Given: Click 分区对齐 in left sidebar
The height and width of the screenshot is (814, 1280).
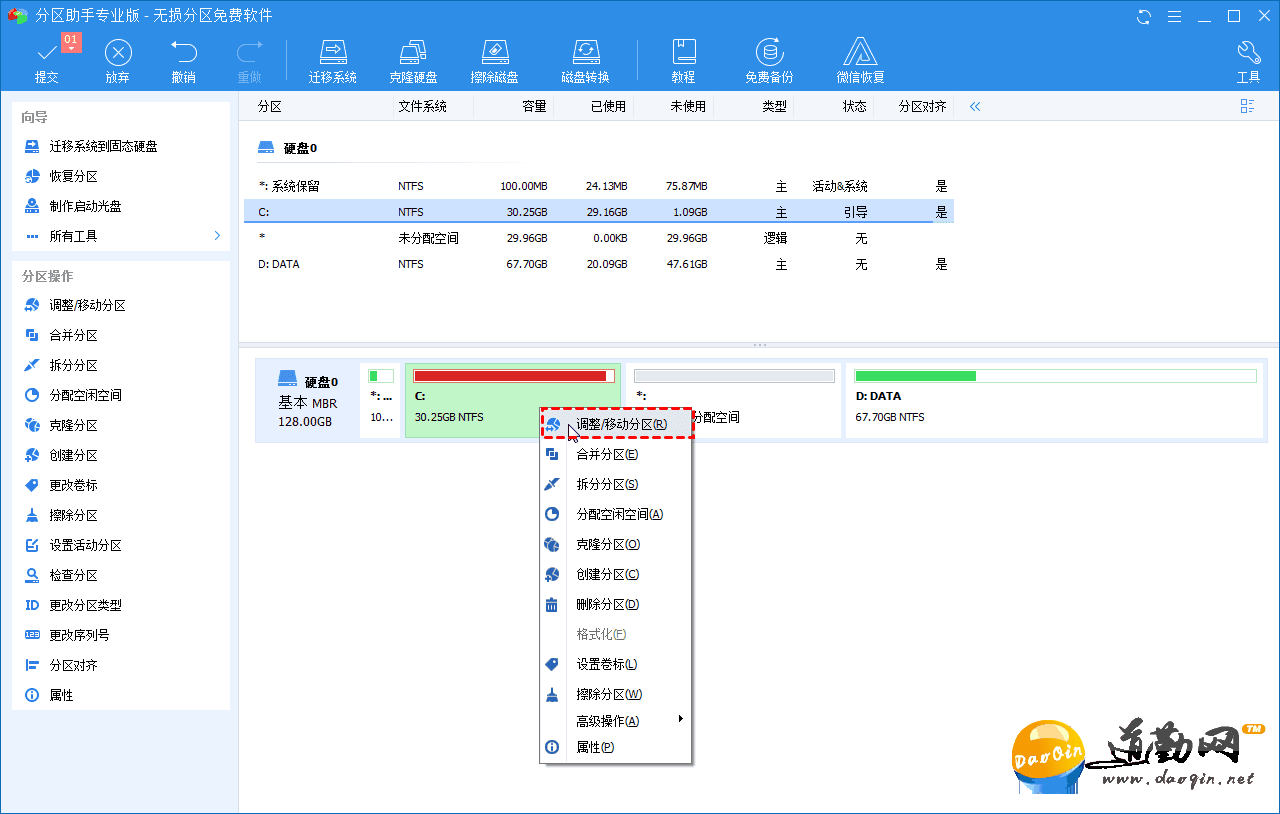Looking at the screenshot, I should point(61,665).
